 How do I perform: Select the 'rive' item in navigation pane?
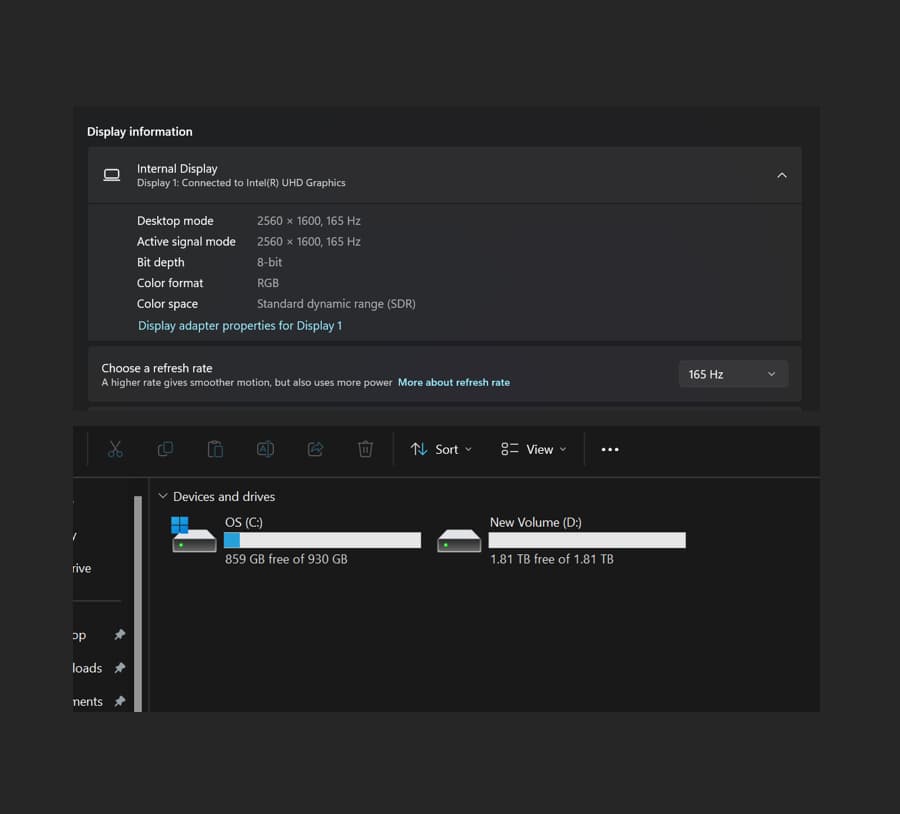(x=82, y=568)
